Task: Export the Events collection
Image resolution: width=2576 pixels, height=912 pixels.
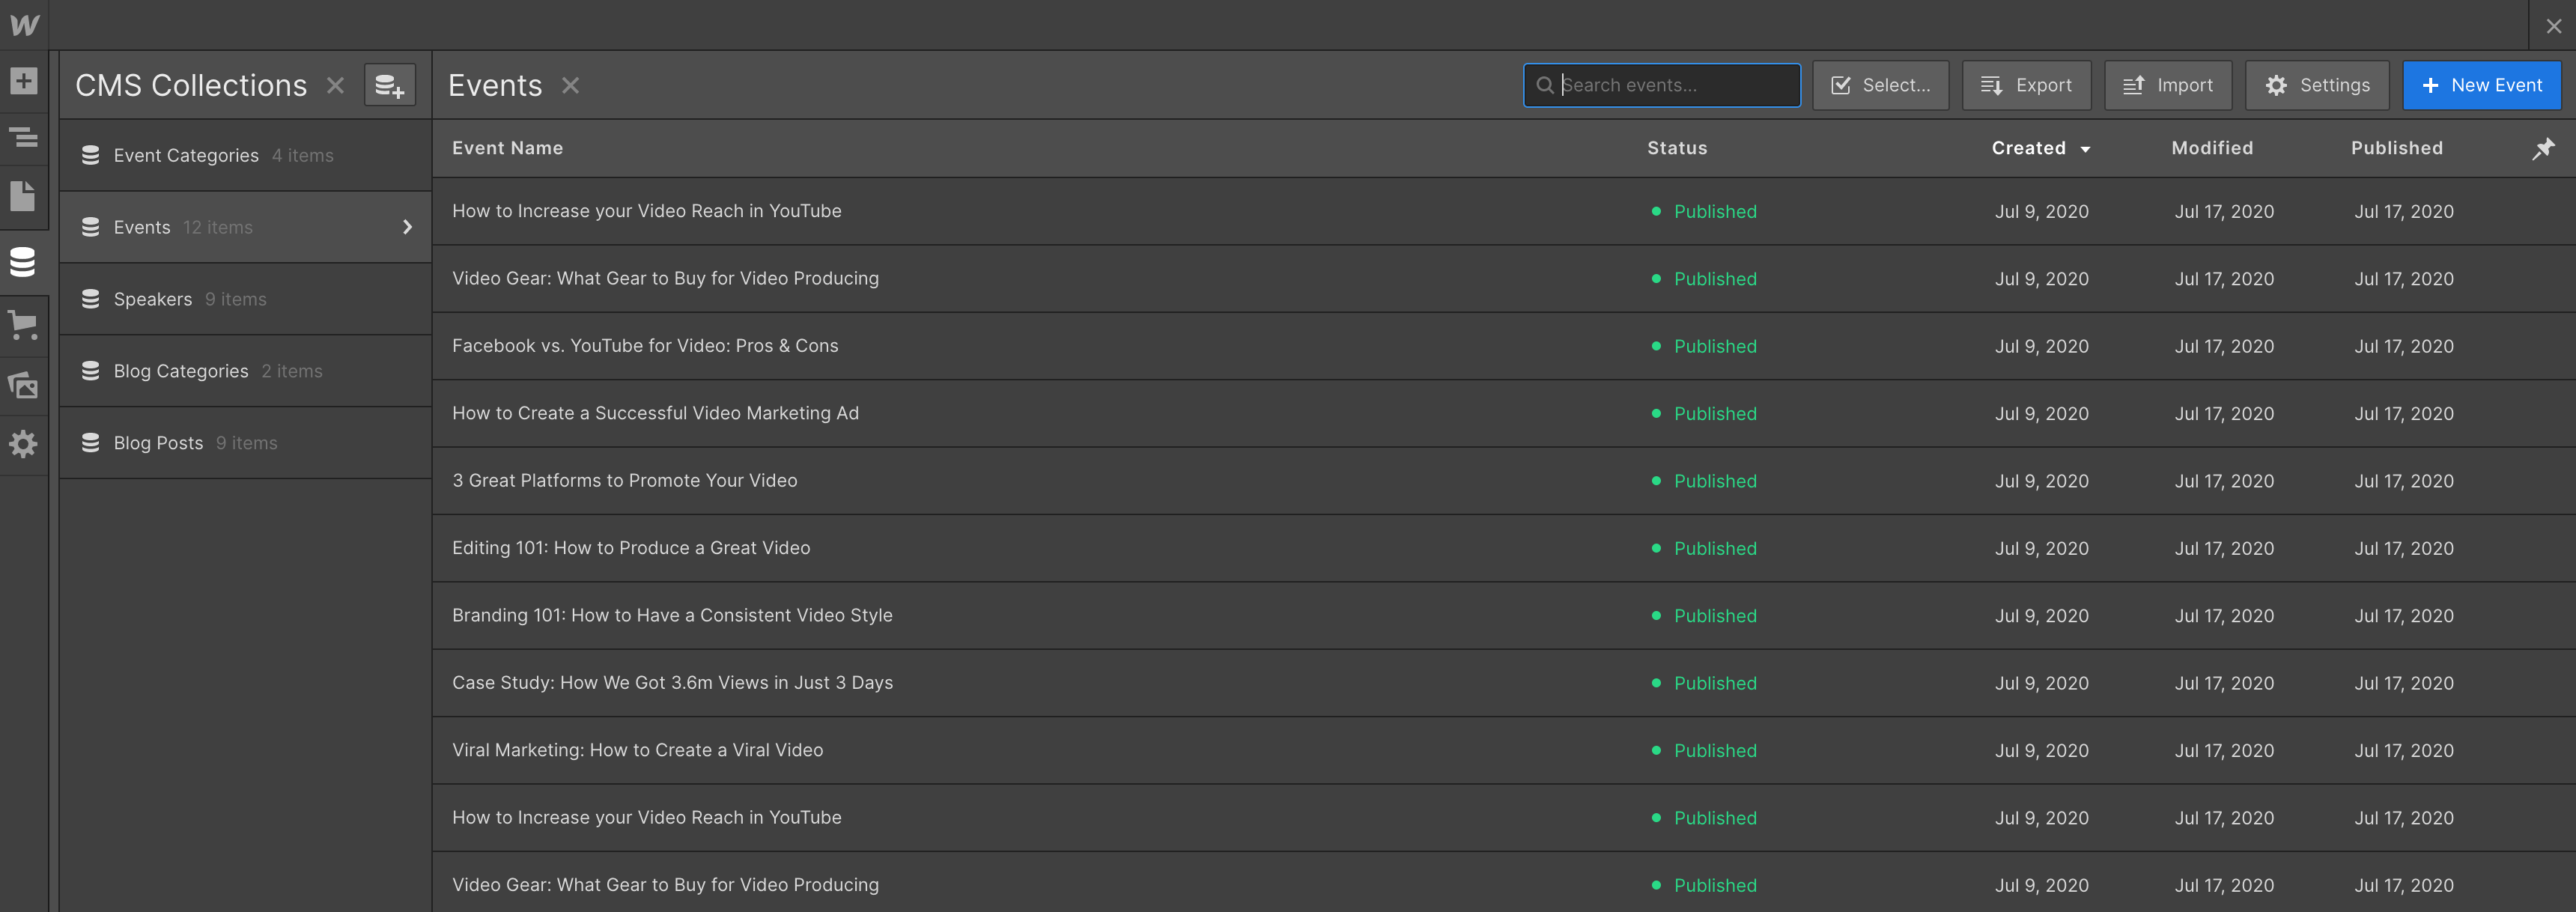Action: [x=2026, y=85]
